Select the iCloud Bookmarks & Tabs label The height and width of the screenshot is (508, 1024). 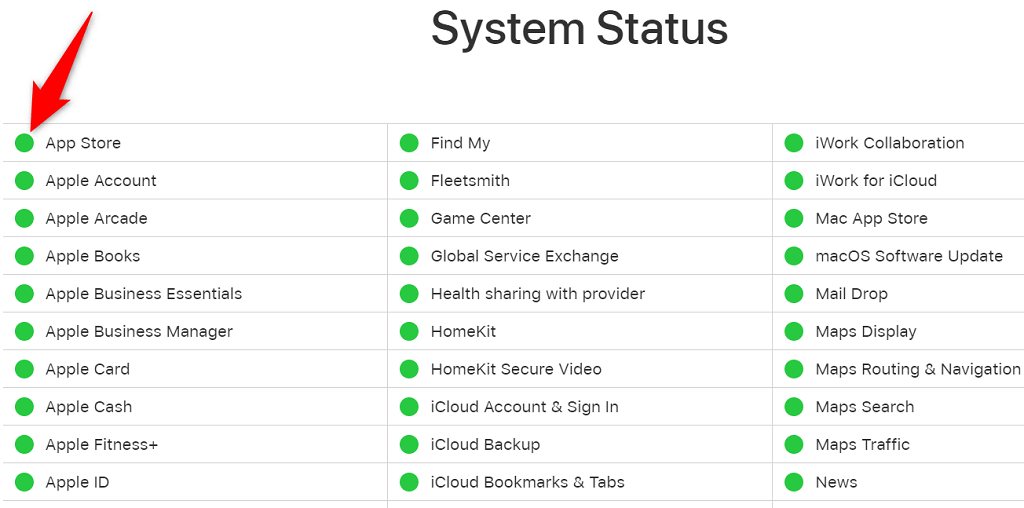528,483
